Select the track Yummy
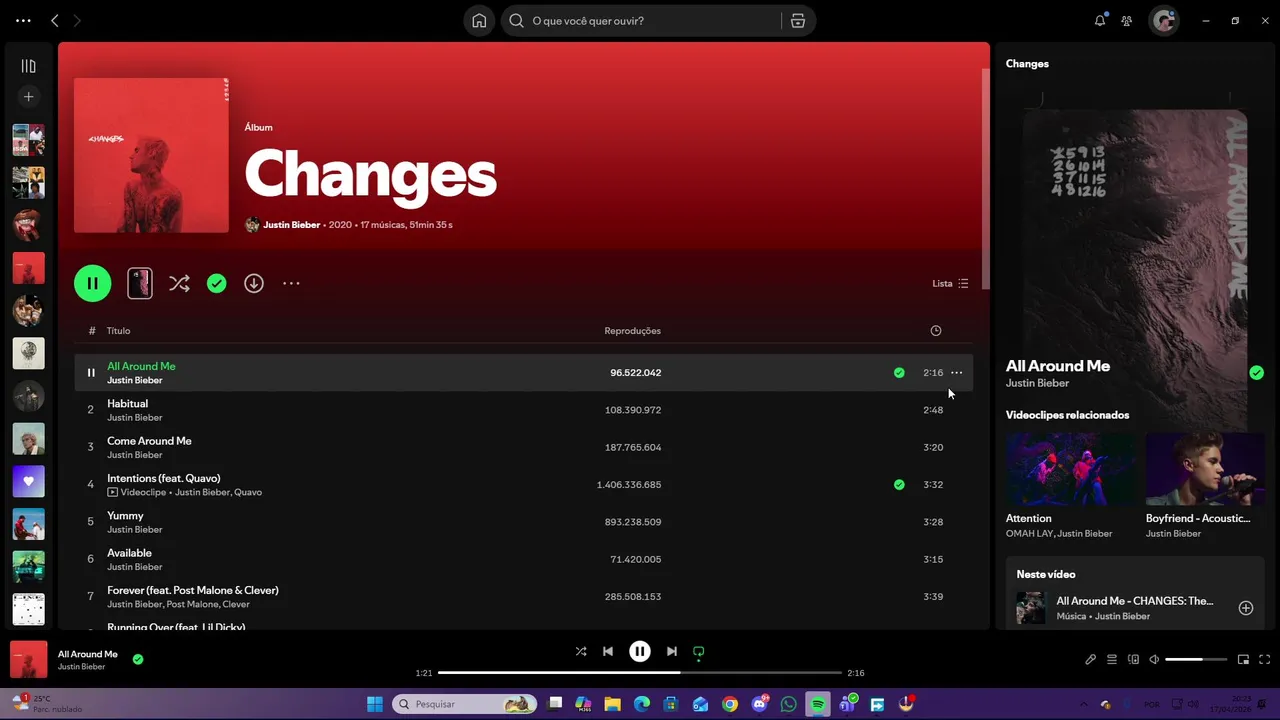Image resolution: width=1280 pixels, height=720 pixels. point(125,516)
